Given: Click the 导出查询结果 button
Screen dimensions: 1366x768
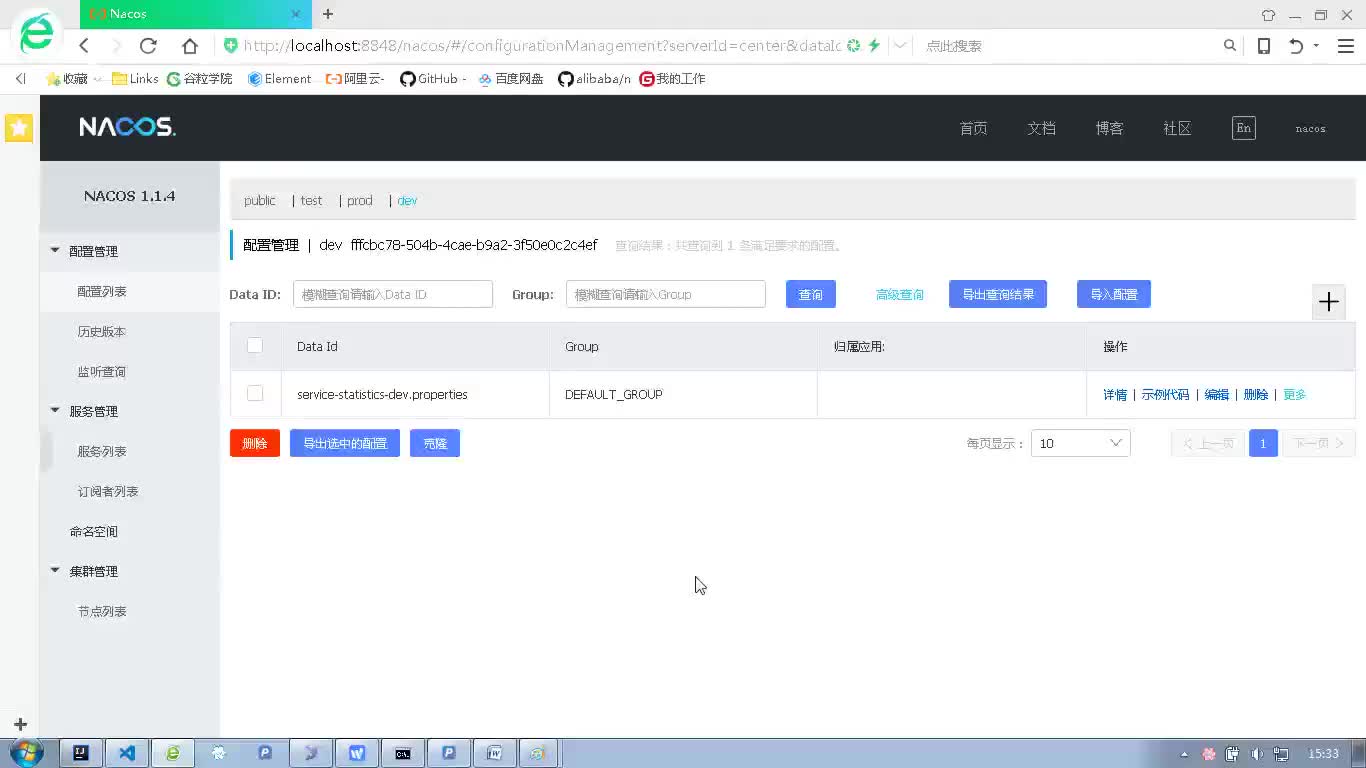Looking at the screenshot, I should [998, 294].
